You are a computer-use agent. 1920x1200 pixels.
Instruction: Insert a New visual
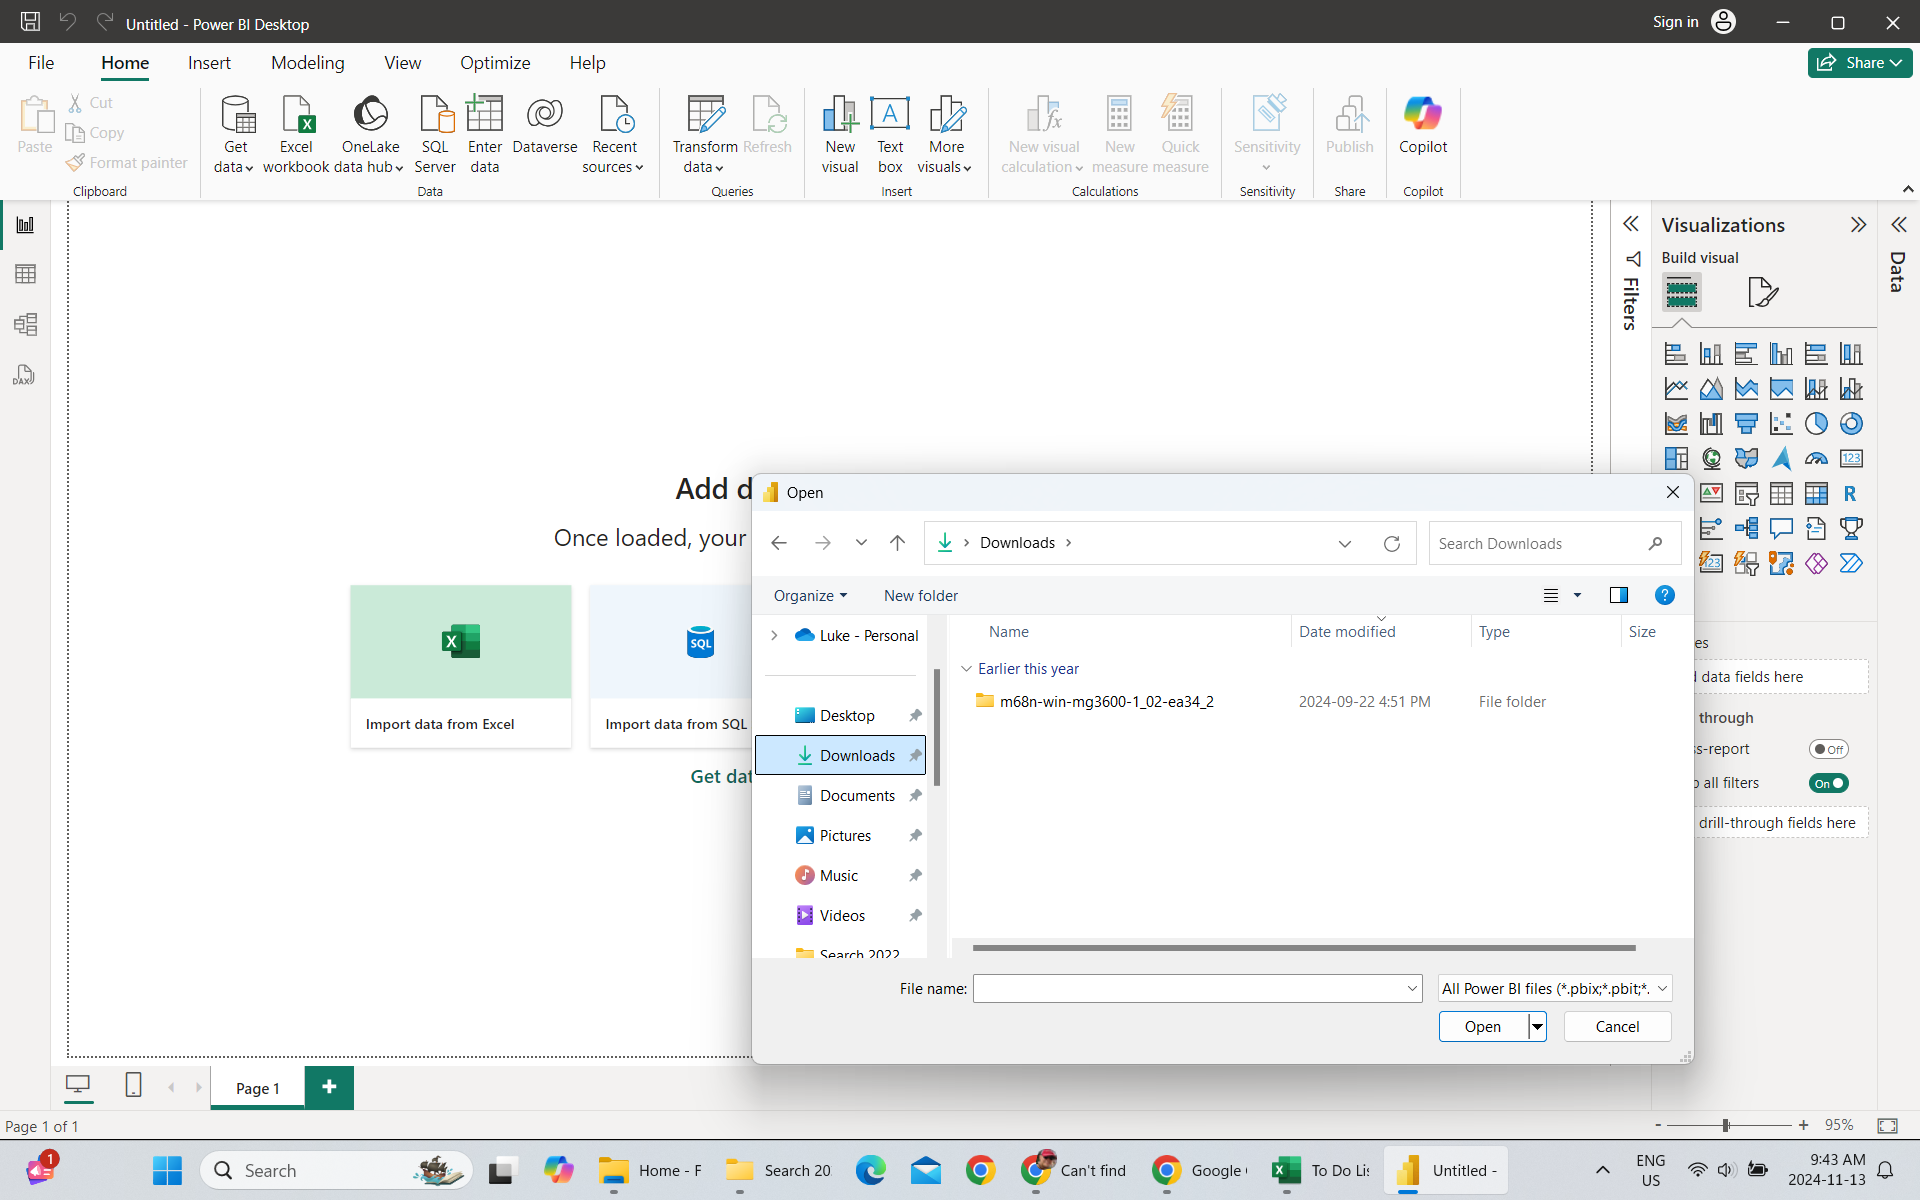840,135
